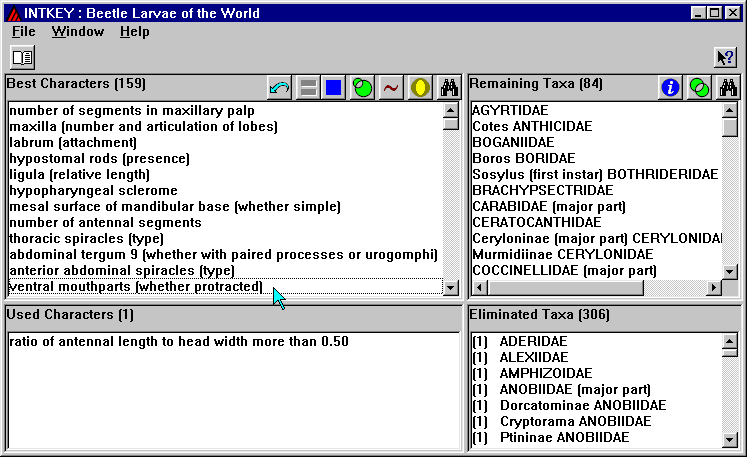Viewport: 747px width, 457px height.
Task: Click binoculars find icon in Remaining Taxa panel
Action: 728,88
